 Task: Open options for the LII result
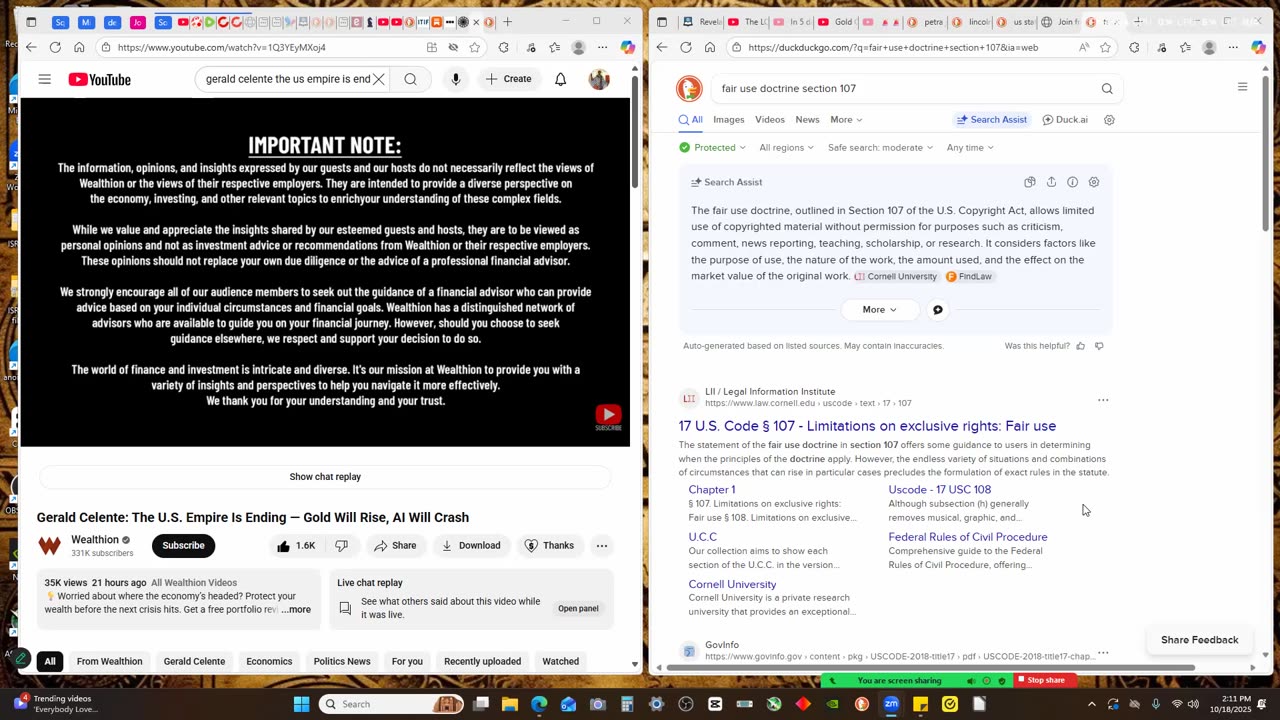[1103, 400]
